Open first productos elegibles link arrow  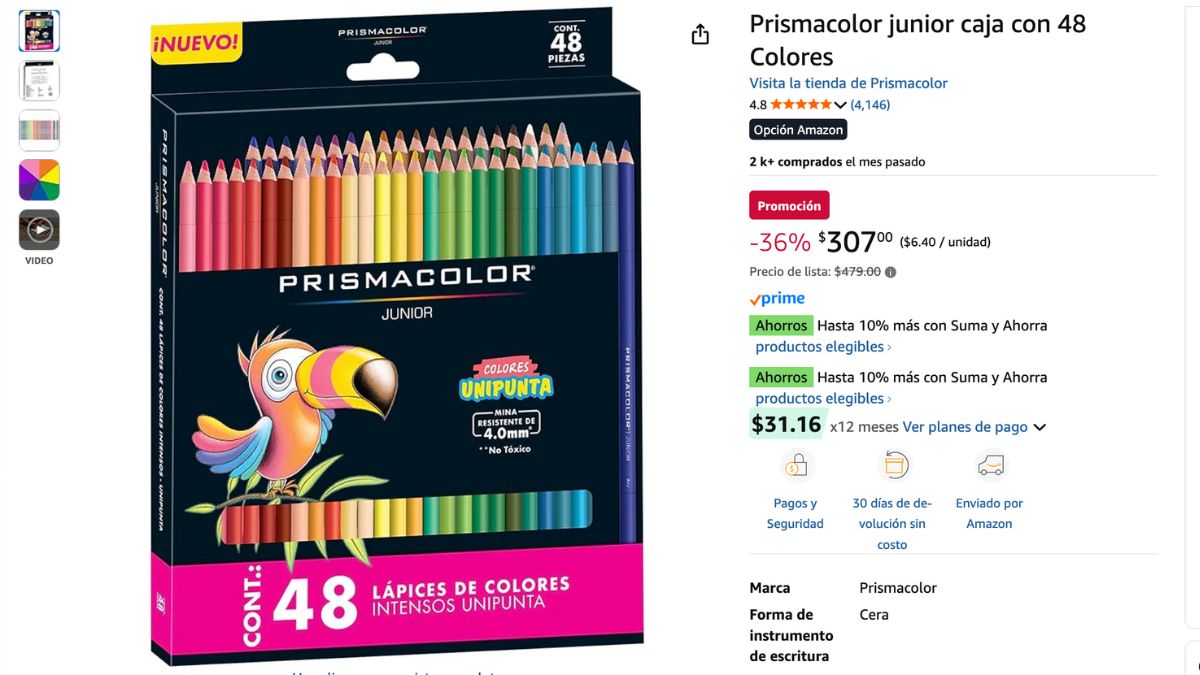tap(889, 347)
